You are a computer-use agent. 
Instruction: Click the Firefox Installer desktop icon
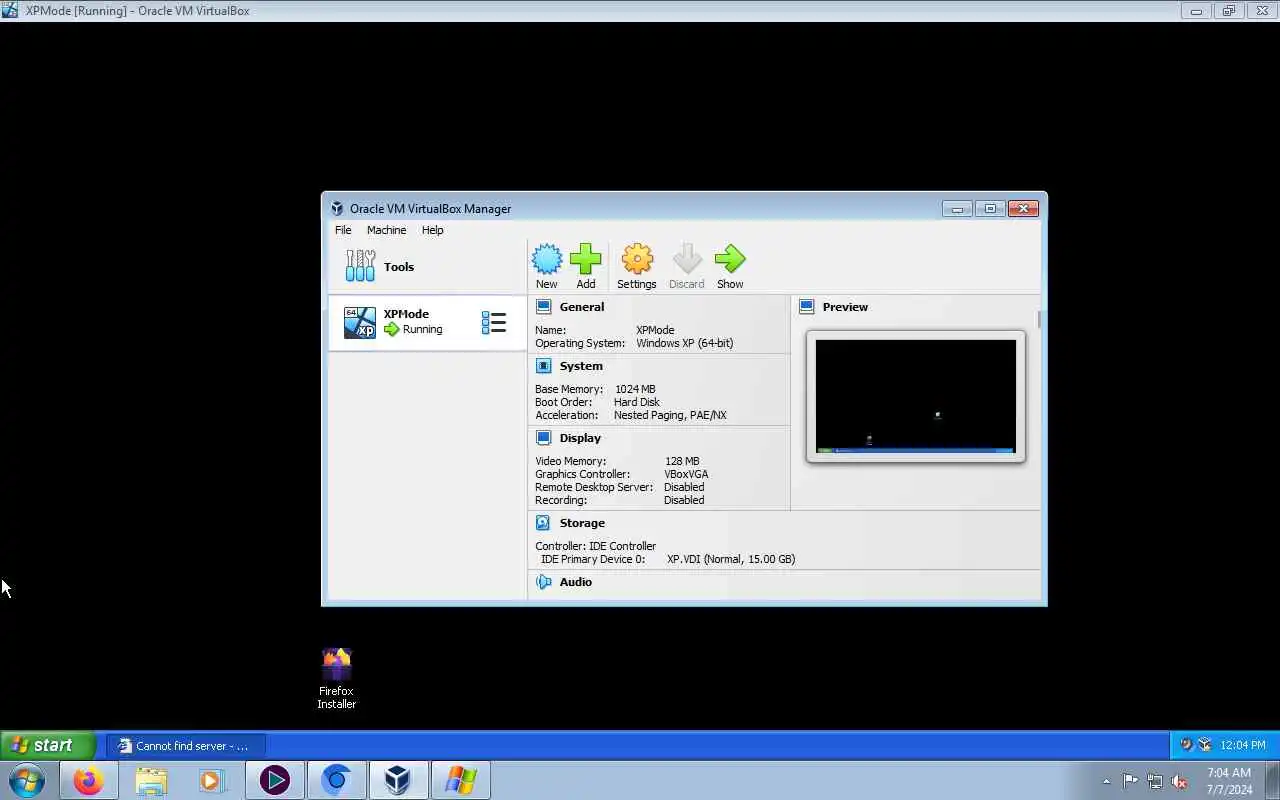337,678
